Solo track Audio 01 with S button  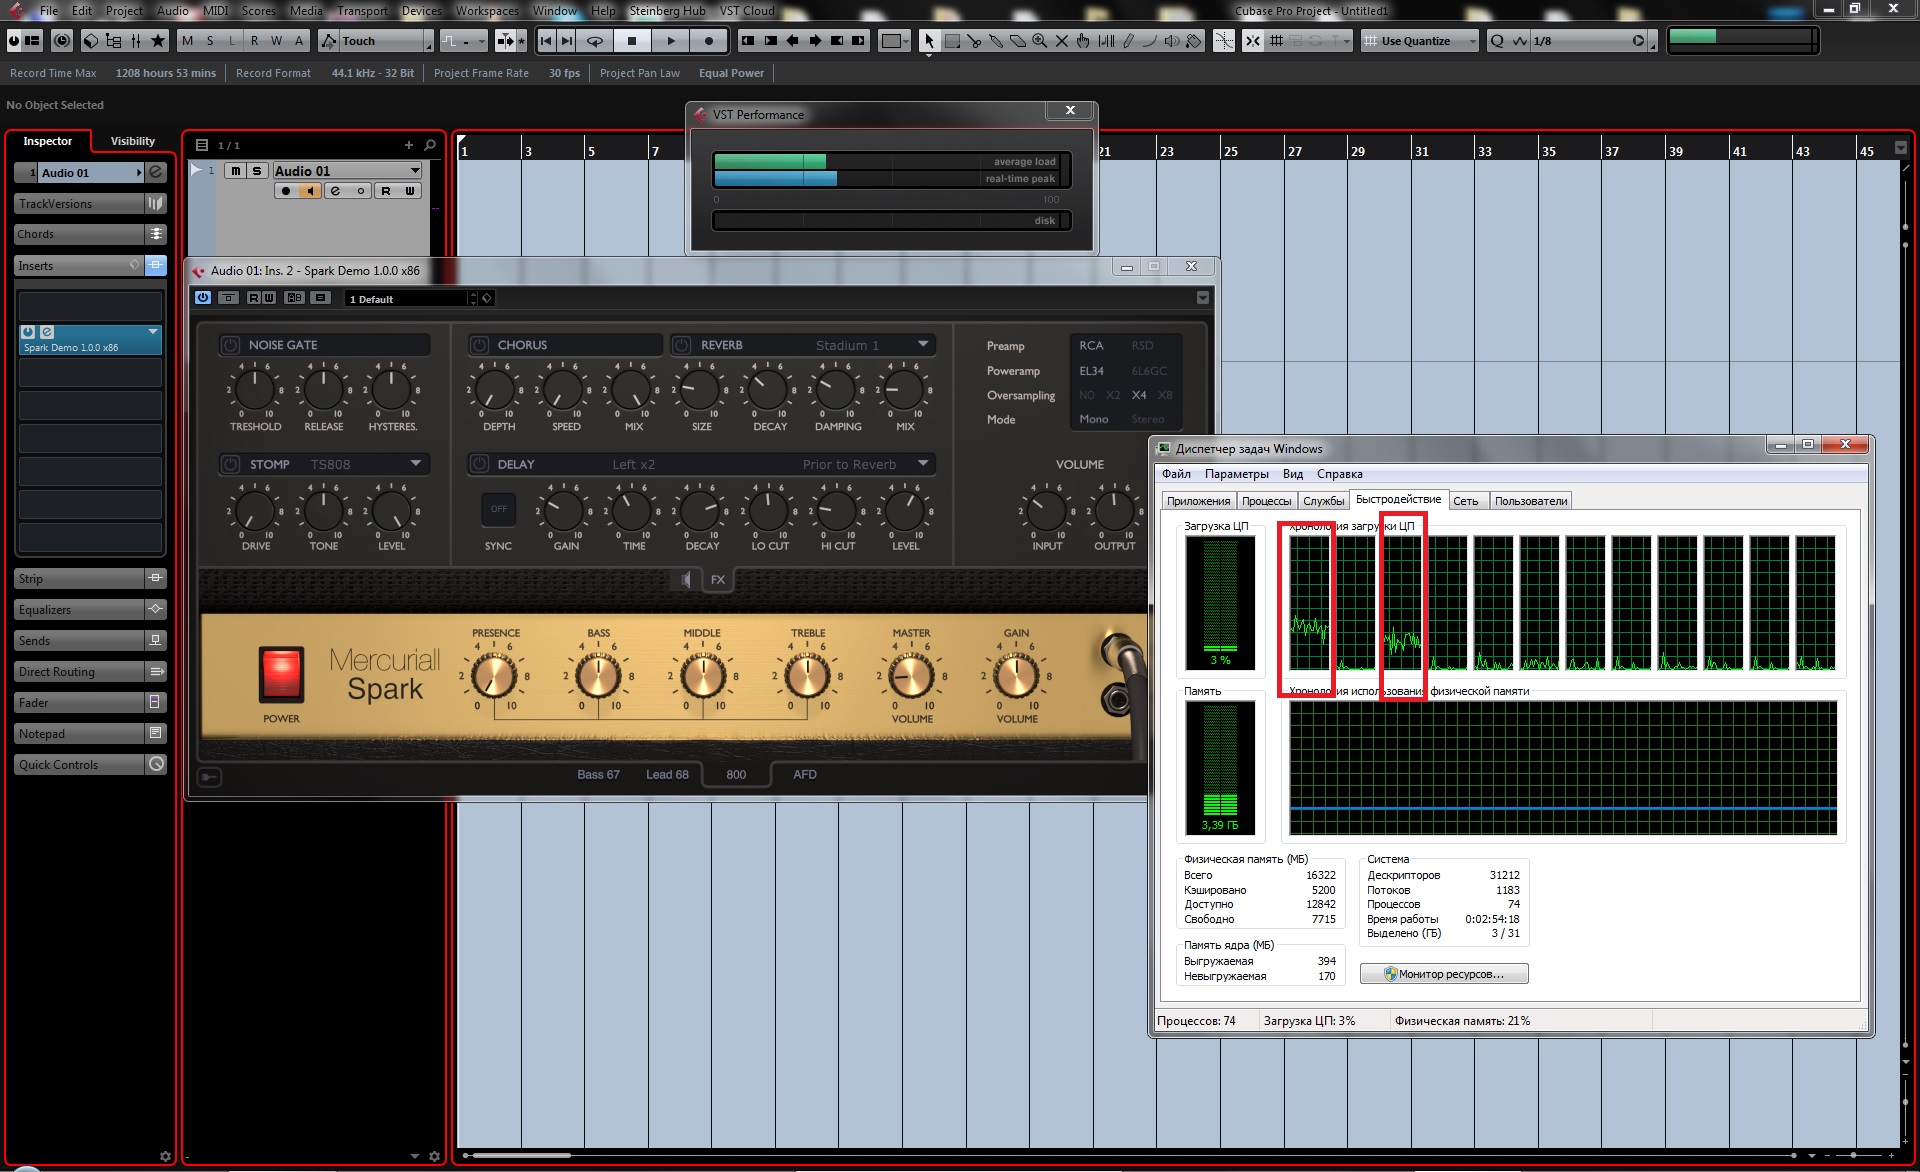(x=257, y=171)
